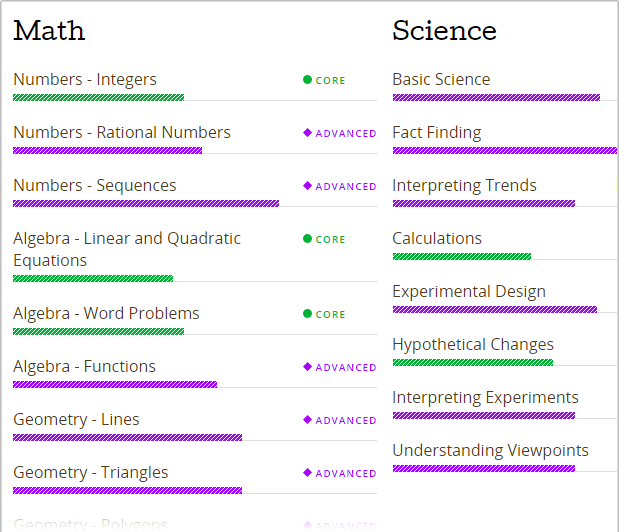Click the Science section heading
Image resolution: width=619 pixels, height=532 pixels.
445,30
